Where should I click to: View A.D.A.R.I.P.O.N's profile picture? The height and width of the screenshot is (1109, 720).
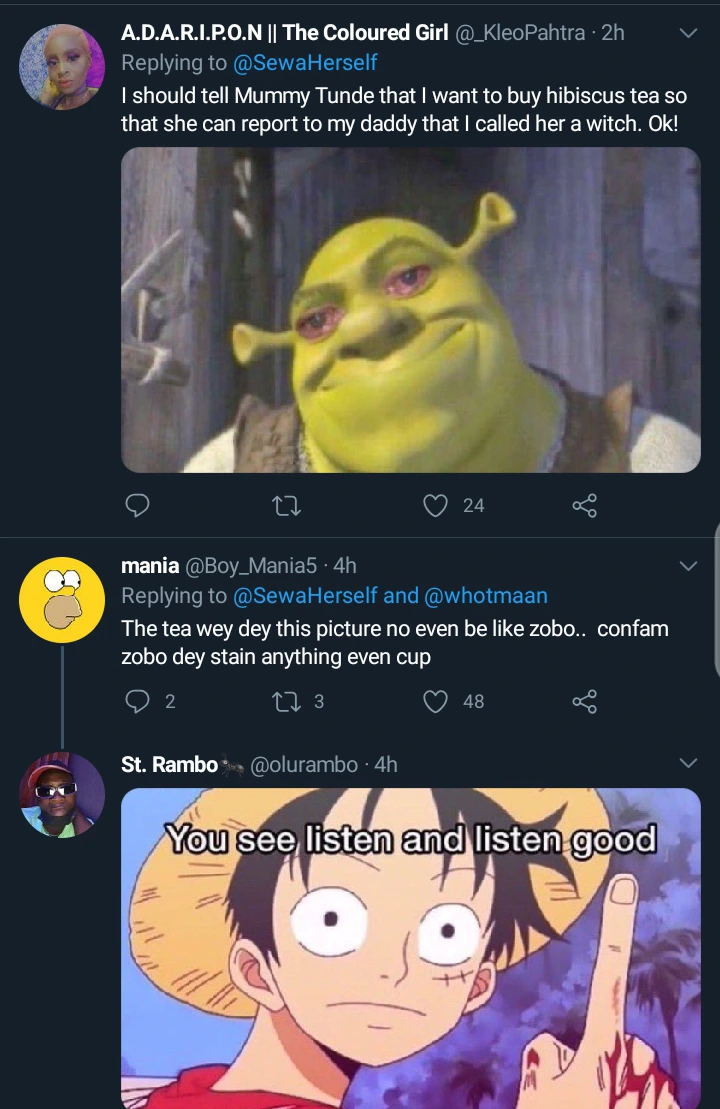click(x=62, y=67)
